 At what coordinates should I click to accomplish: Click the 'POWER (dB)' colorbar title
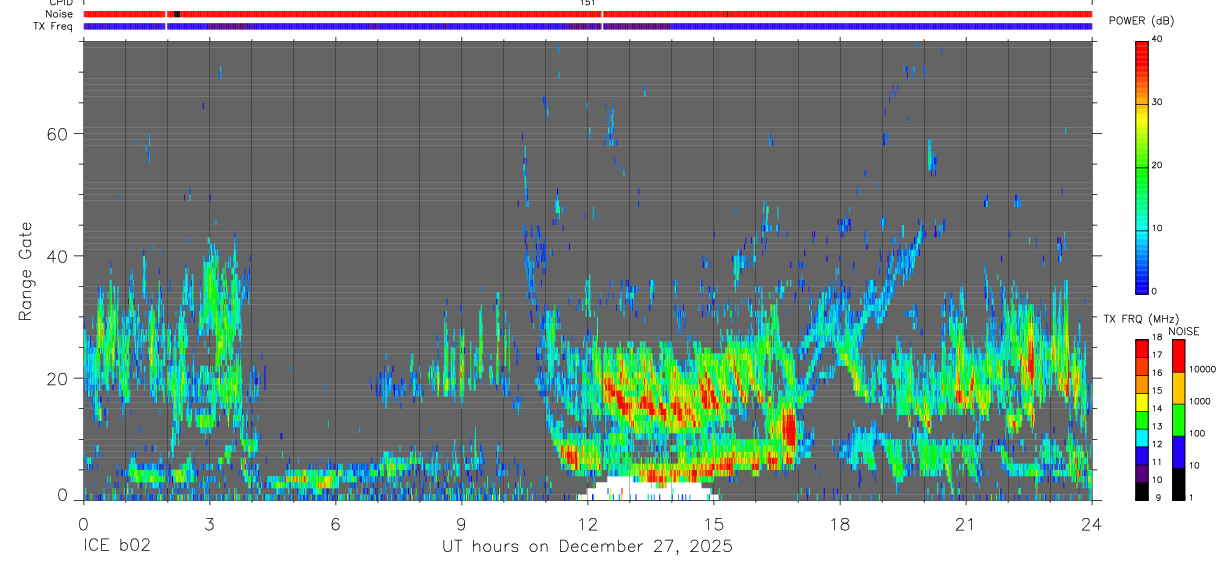pos(1142,21)
